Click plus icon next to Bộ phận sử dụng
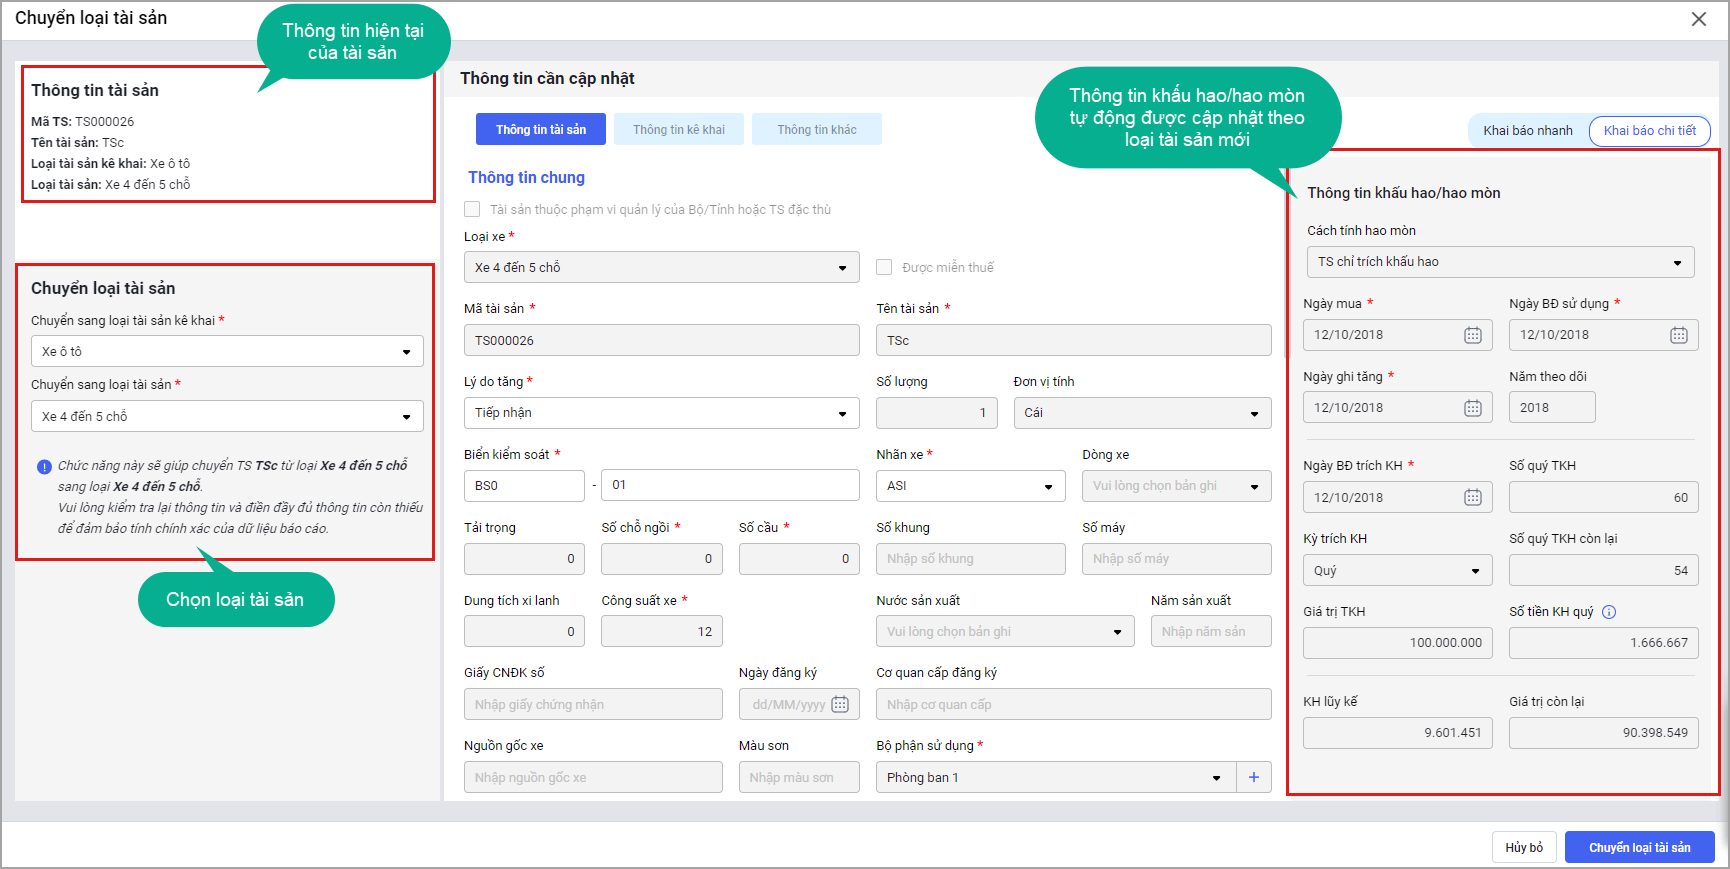The image size is (1730, 869). (1253, 777)
